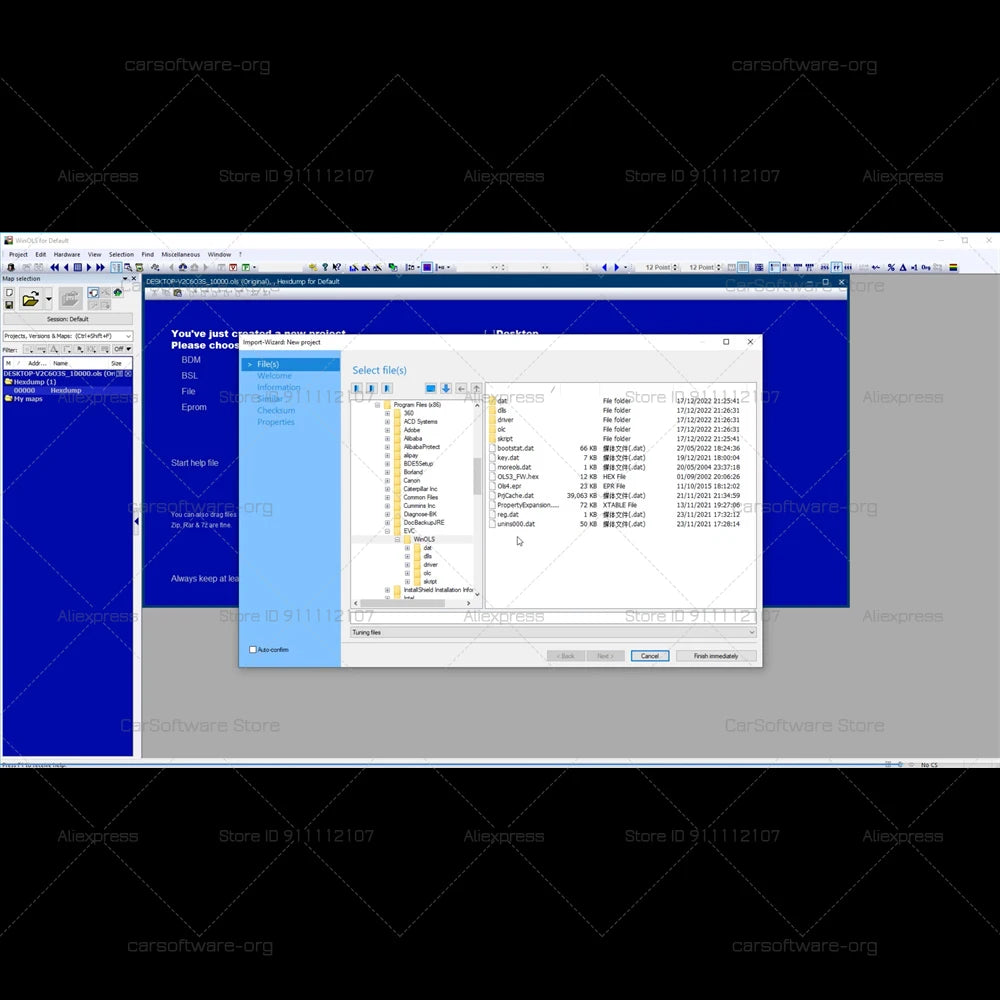Click the Cancel button
Viewport: 1000px width, 1000px height.
649,656
